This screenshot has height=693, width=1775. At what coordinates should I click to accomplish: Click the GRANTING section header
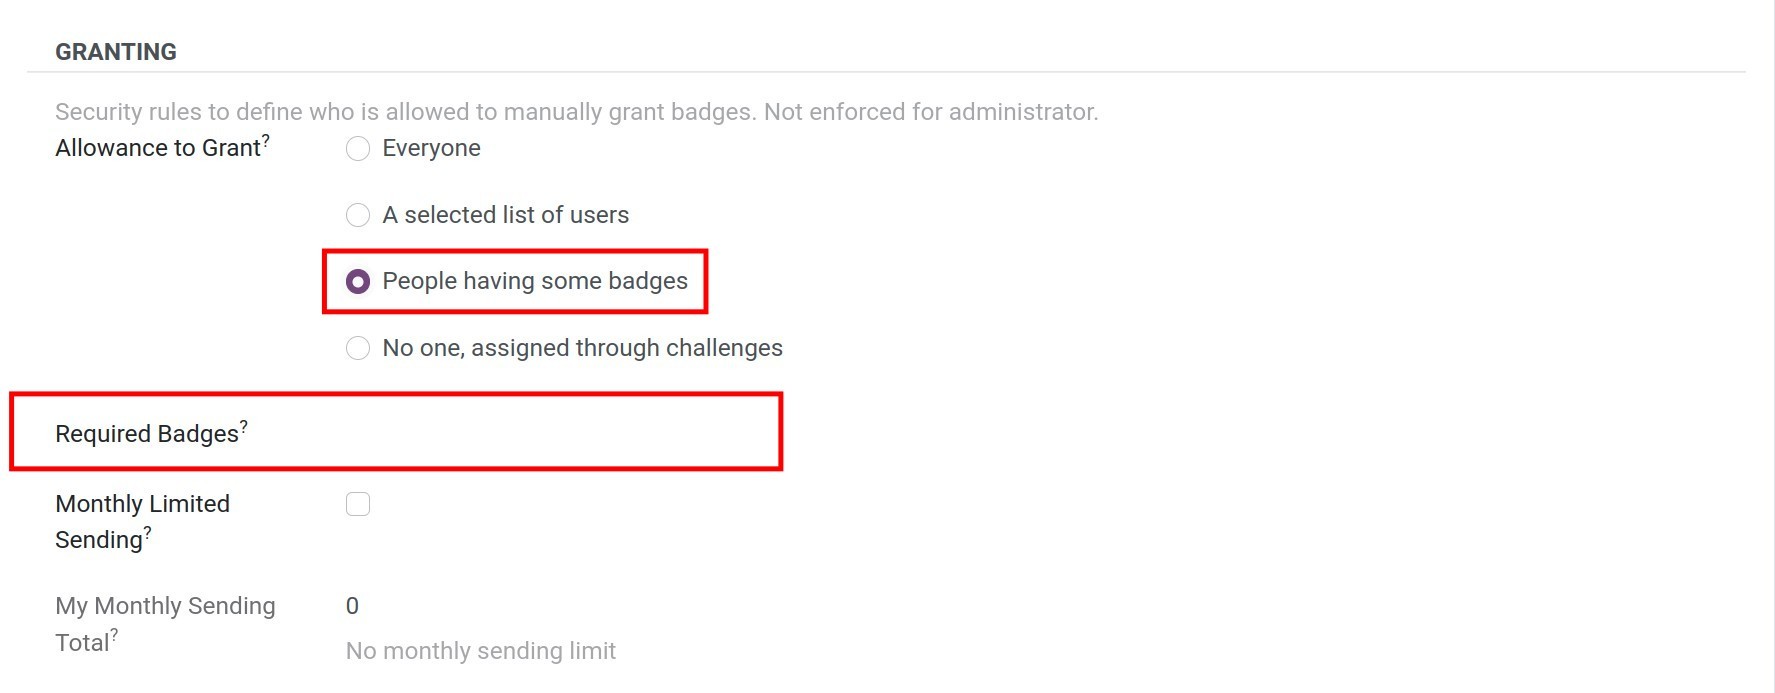[x=116, y=51]
